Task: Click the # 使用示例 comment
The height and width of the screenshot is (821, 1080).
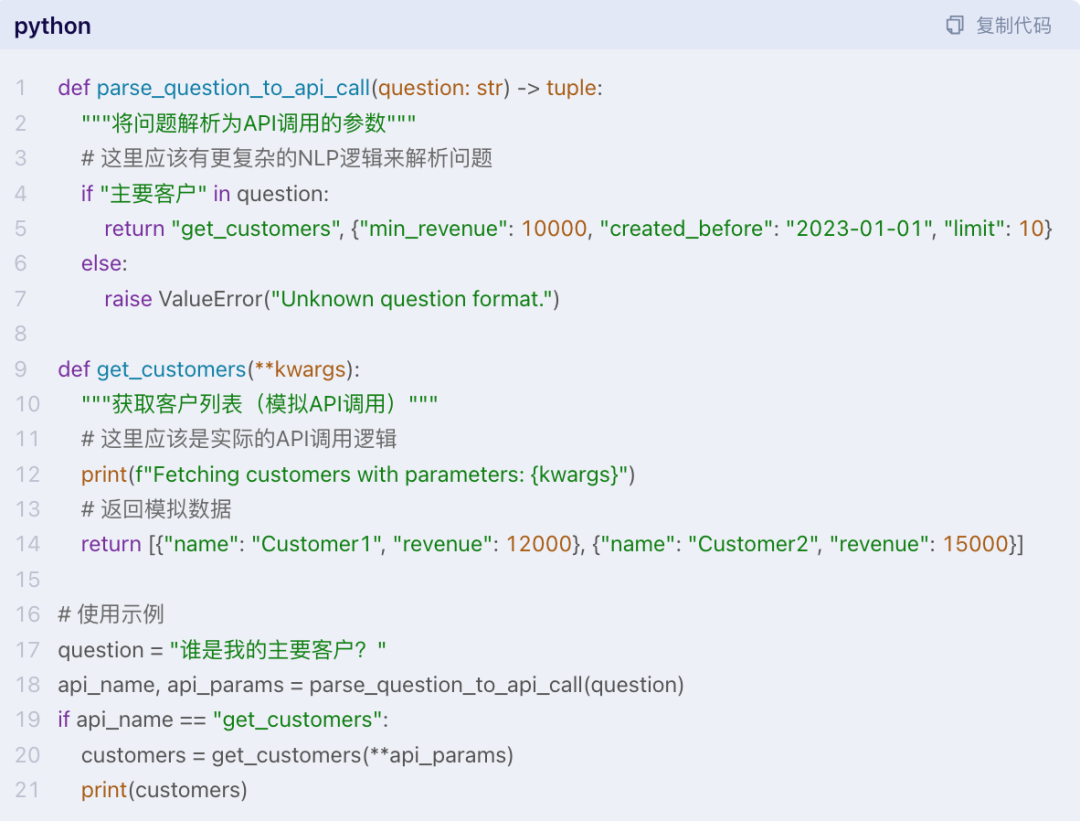Action: (x=111, y=614)
